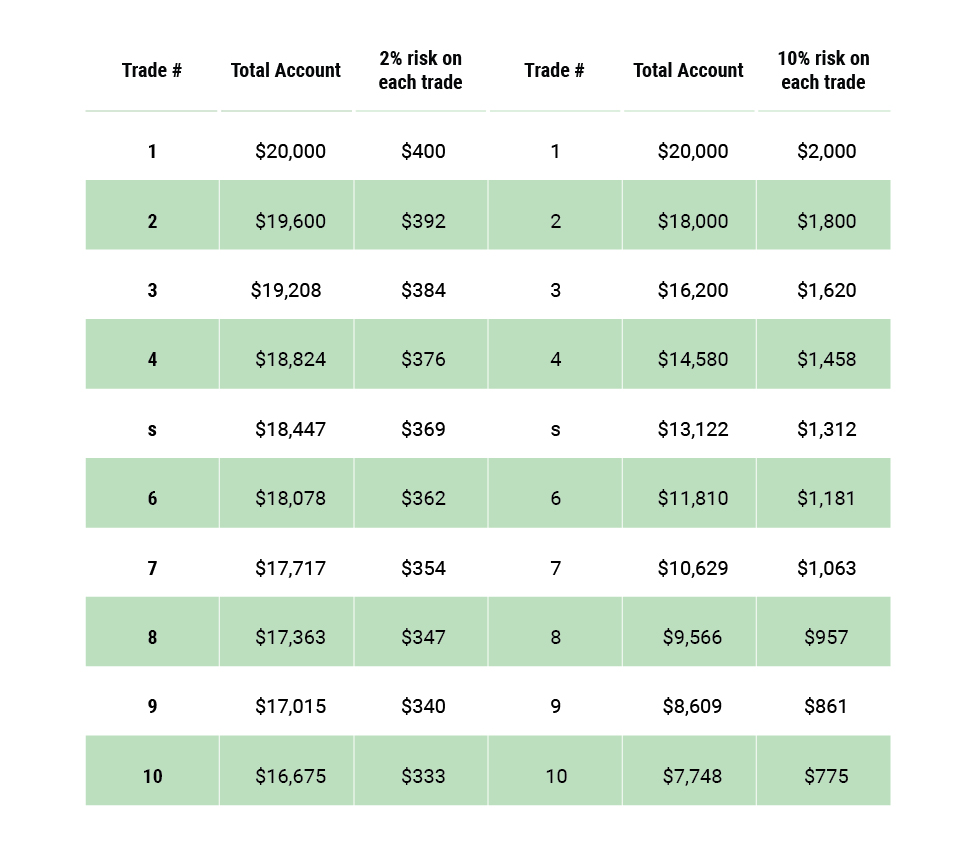Screen dimensions: 976x860
Task: Select the $19,208 account value
Action: (x=286, y=290)
